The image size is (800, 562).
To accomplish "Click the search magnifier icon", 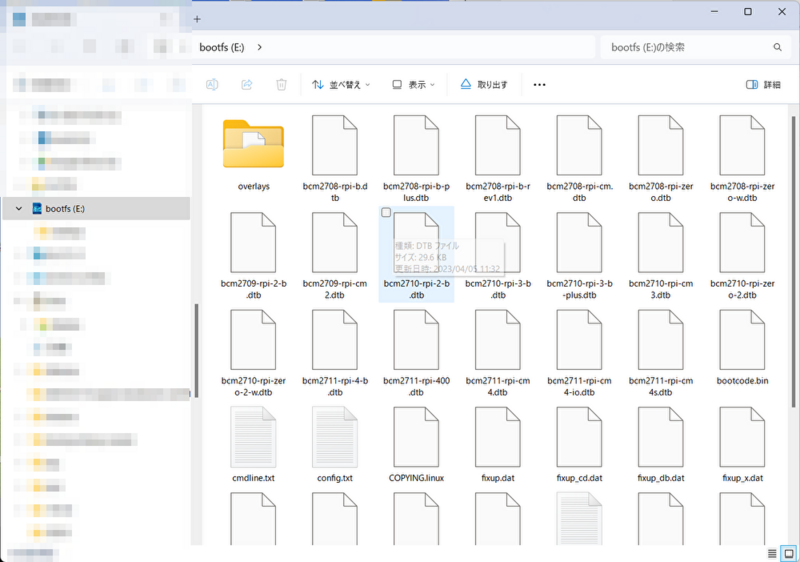I will 777,47.
